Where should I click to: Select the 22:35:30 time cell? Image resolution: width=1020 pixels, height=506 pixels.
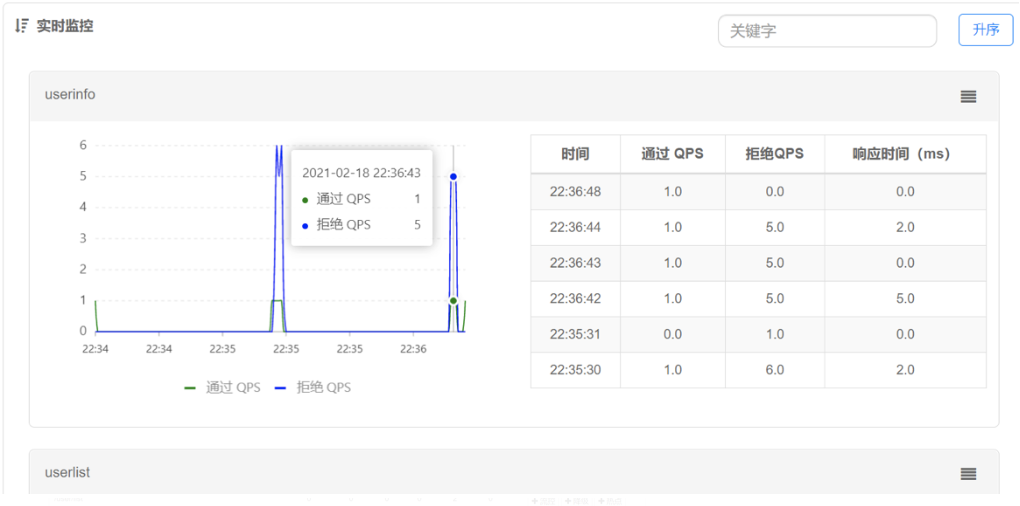[575, 370]
